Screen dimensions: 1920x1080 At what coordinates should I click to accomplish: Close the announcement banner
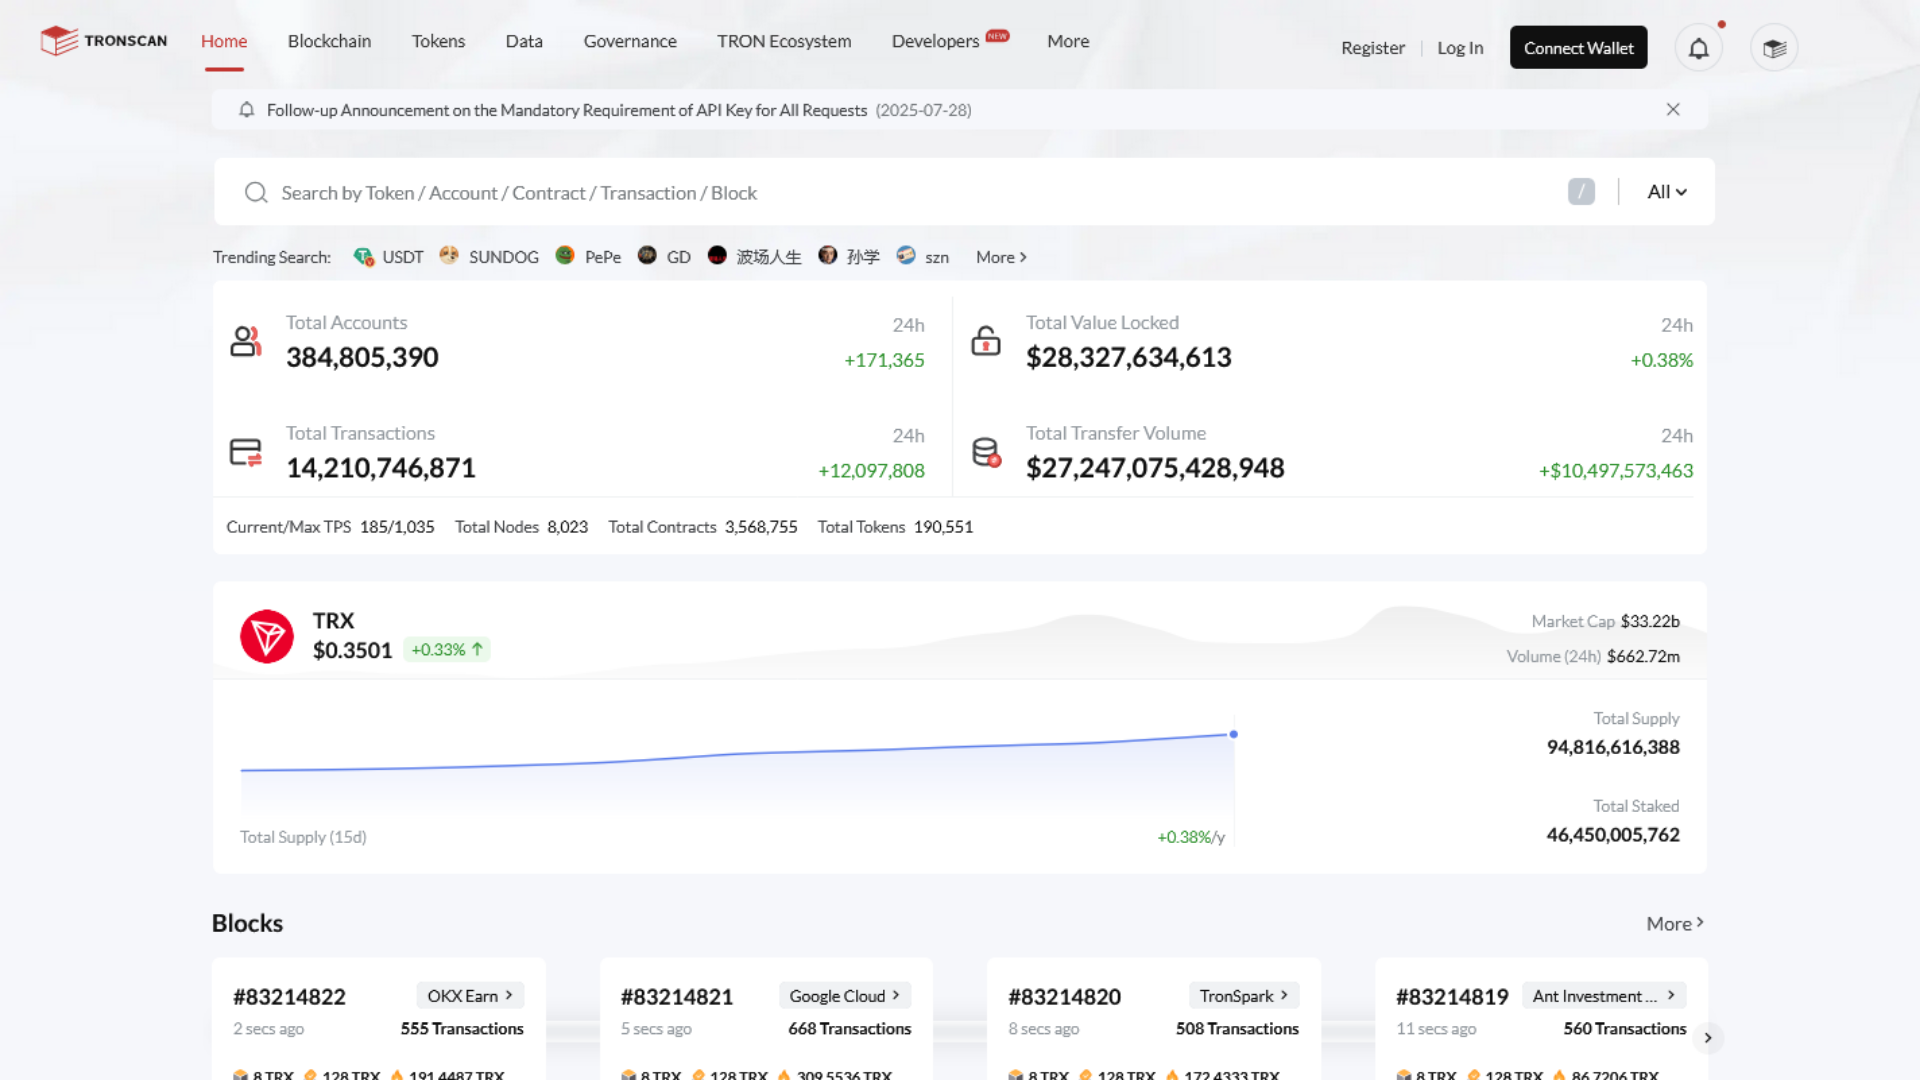tap(1673, 110)
